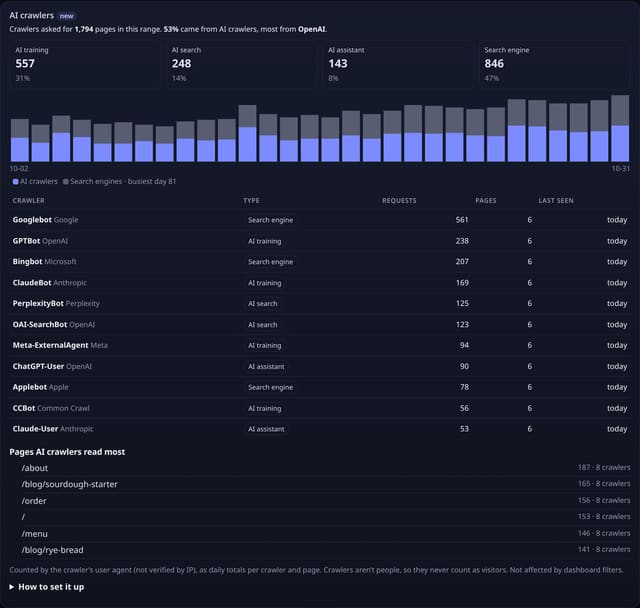Click the Applebot crawler name
640x608 pixels.
pyautogui.click(x=30, y=387)
